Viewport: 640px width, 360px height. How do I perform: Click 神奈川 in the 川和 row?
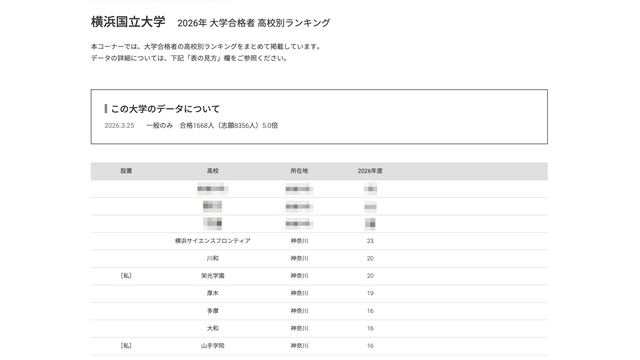click(299, 258)
